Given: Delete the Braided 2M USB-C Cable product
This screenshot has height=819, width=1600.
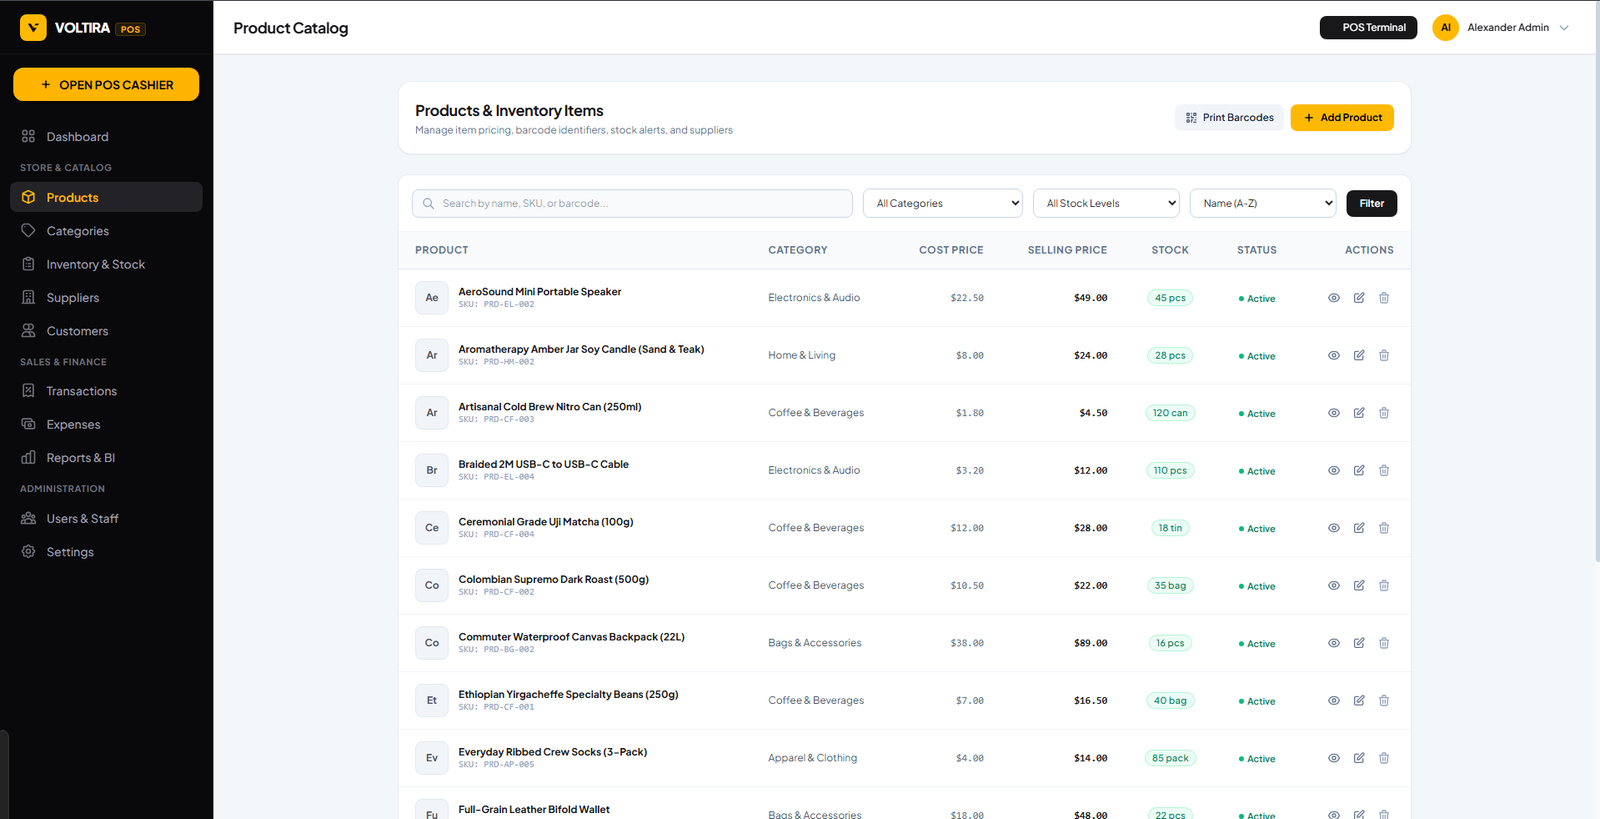Looking at the screenshot, I should click(x=1384, y=470).
